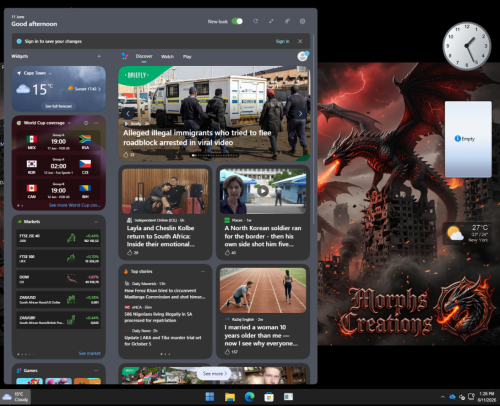
Task: Click the Empty desktop gadget
Action: click(x=468, y=139)
